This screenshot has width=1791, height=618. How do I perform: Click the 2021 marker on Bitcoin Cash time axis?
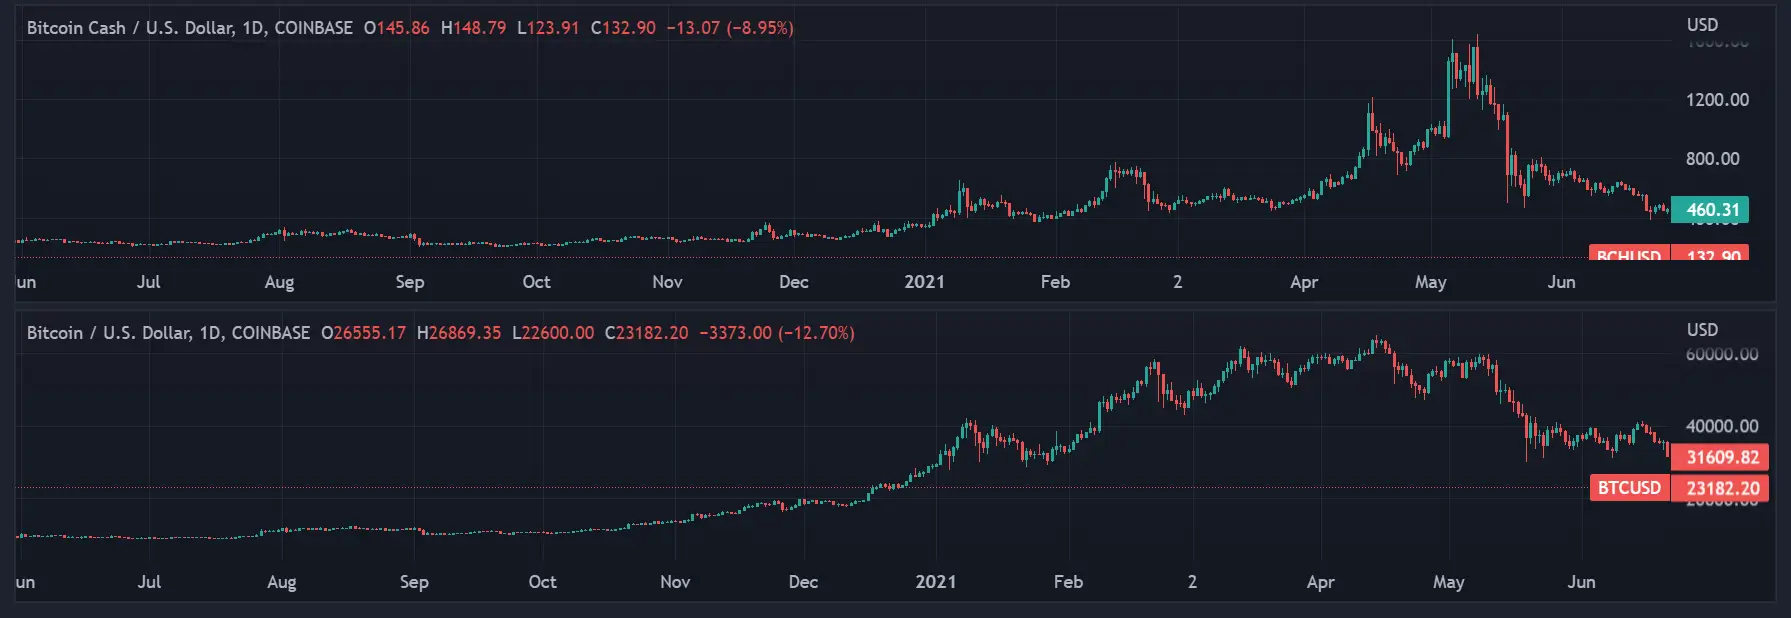click(924, 282)
